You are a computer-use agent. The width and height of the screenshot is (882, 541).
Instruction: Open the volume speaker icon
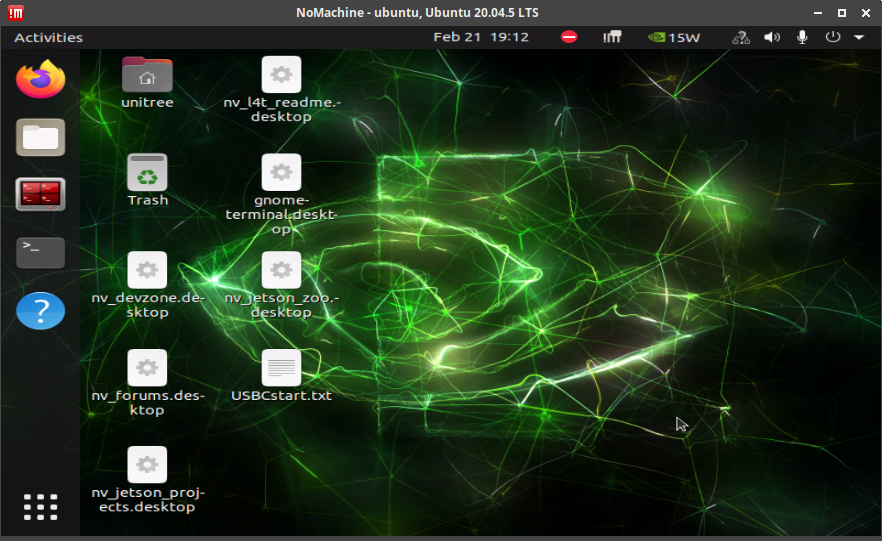point(772,37)
